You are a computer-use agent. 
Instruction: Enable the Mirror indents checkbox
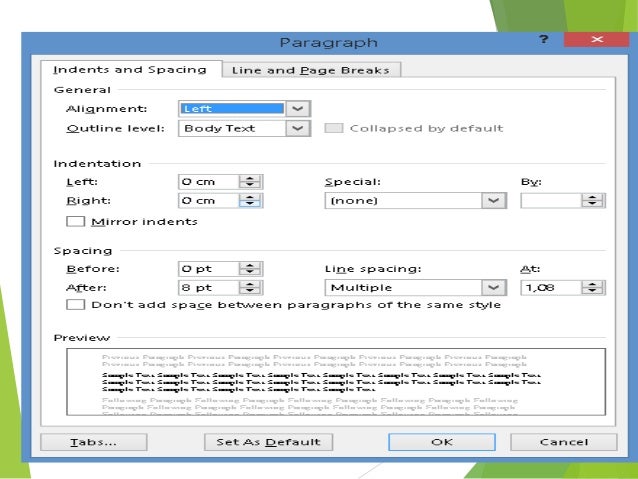(76, 221)
